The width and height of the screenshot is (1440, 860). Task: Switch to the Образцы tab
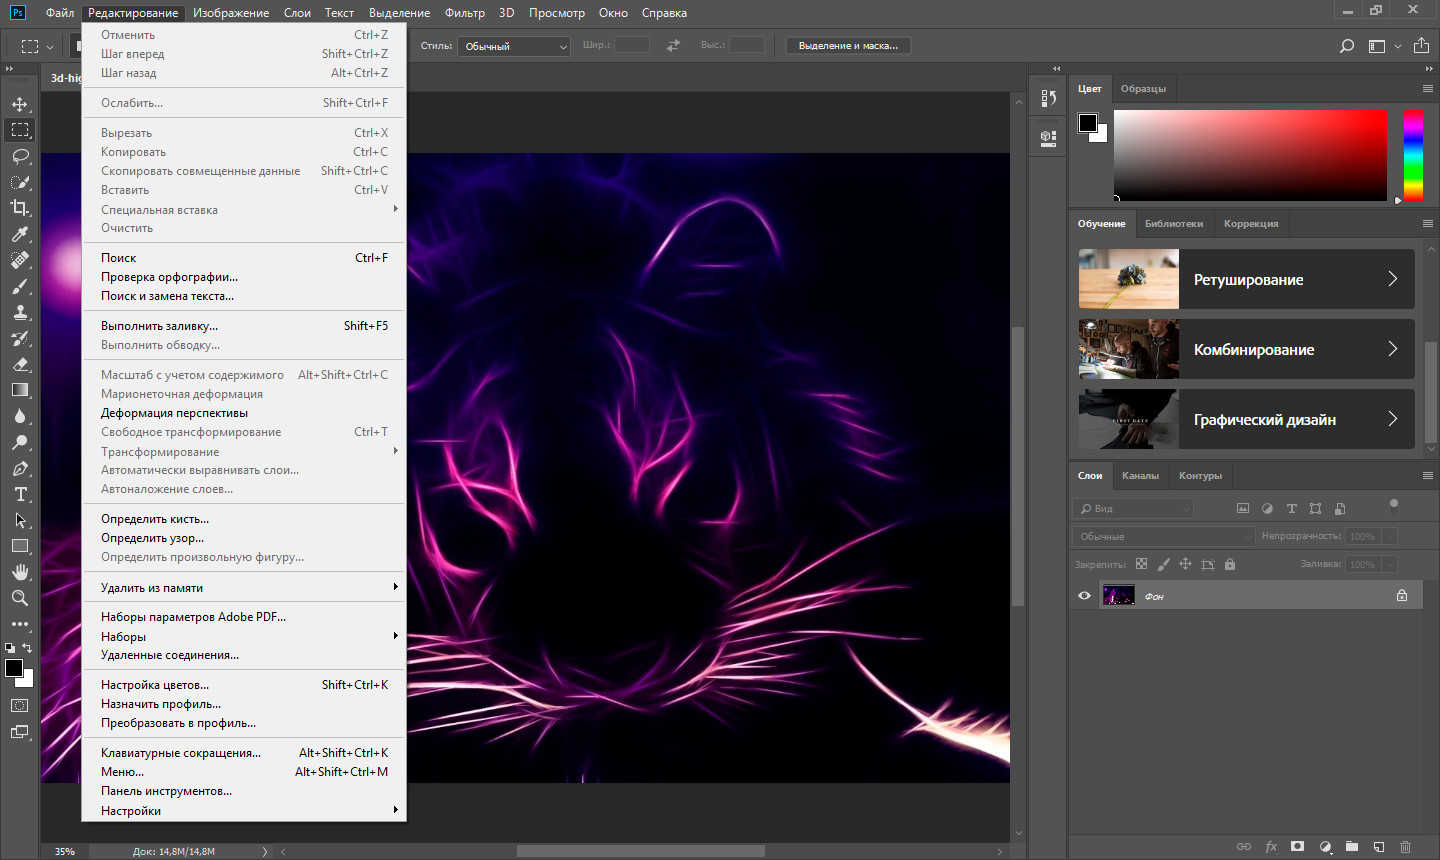coord(1143,89)
